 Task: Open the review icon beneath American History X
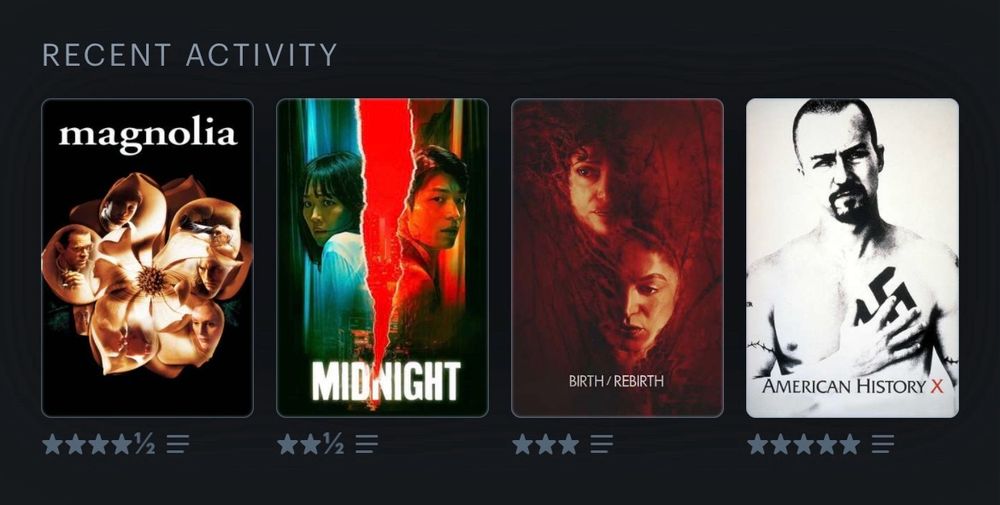coord(883,444)
